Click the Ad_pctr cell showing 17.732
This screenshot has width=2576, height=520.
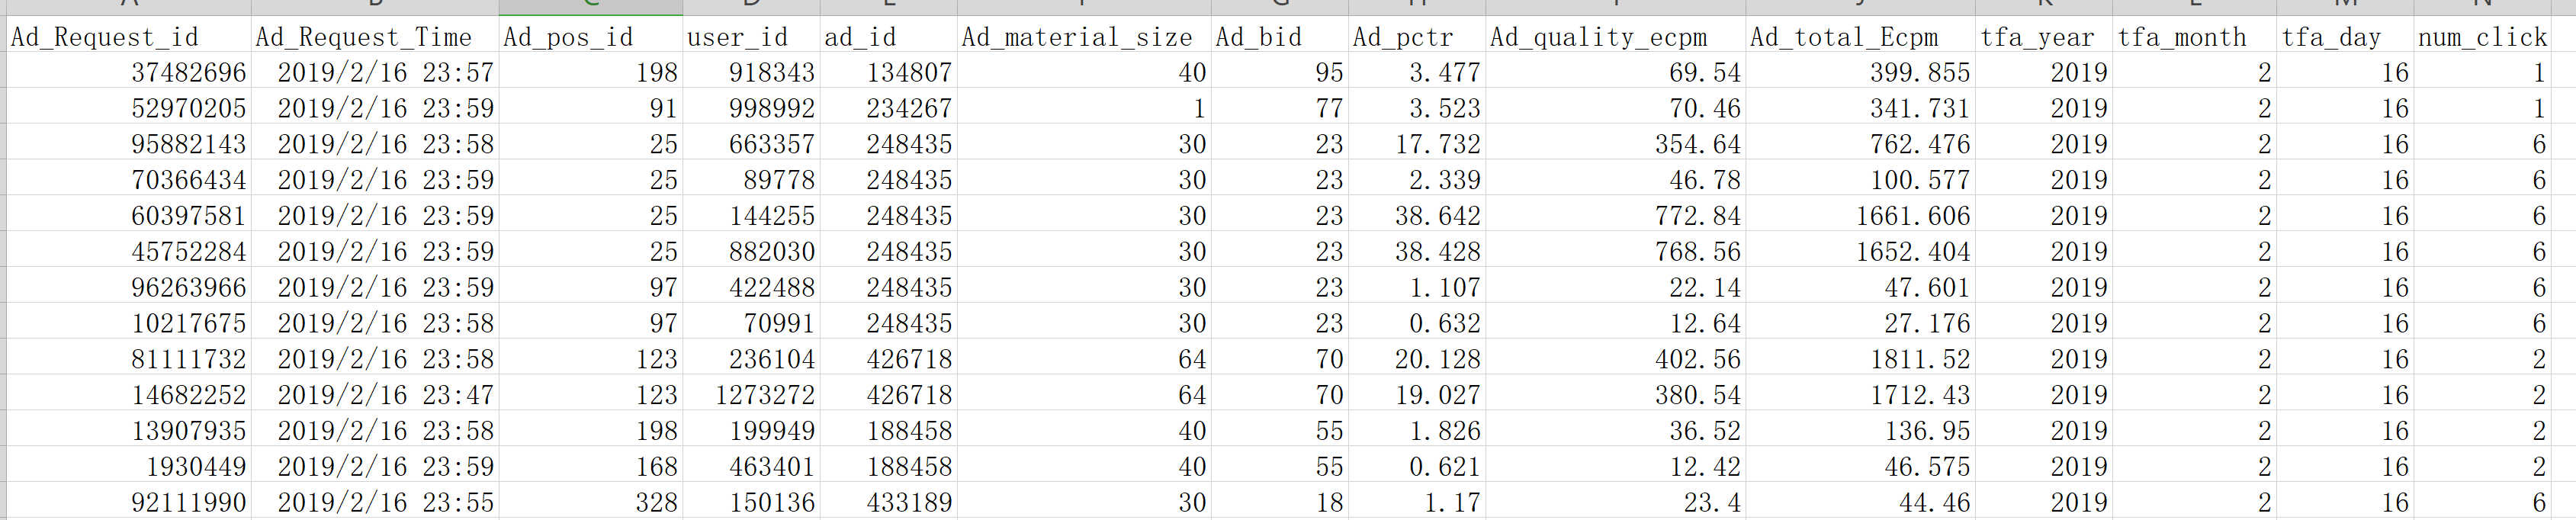tap(1417, 145)
